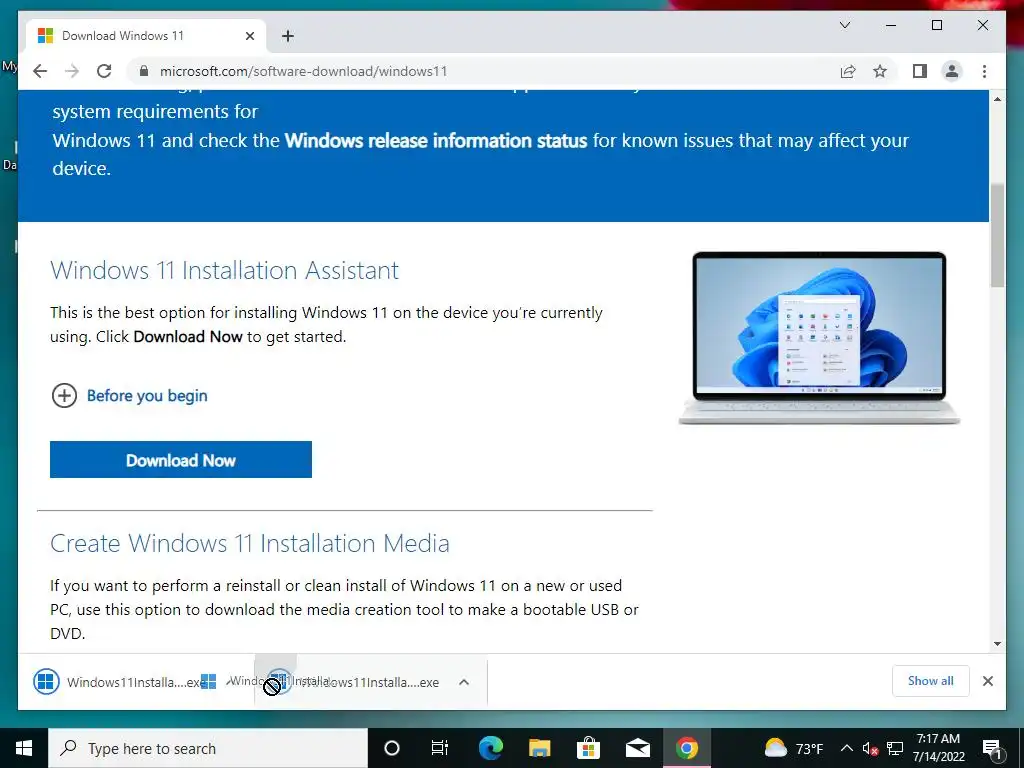The height and width of the screenshot is (768, 1024).
Task: Reload the Download Windows 11 page
Action: click(104, 71)
